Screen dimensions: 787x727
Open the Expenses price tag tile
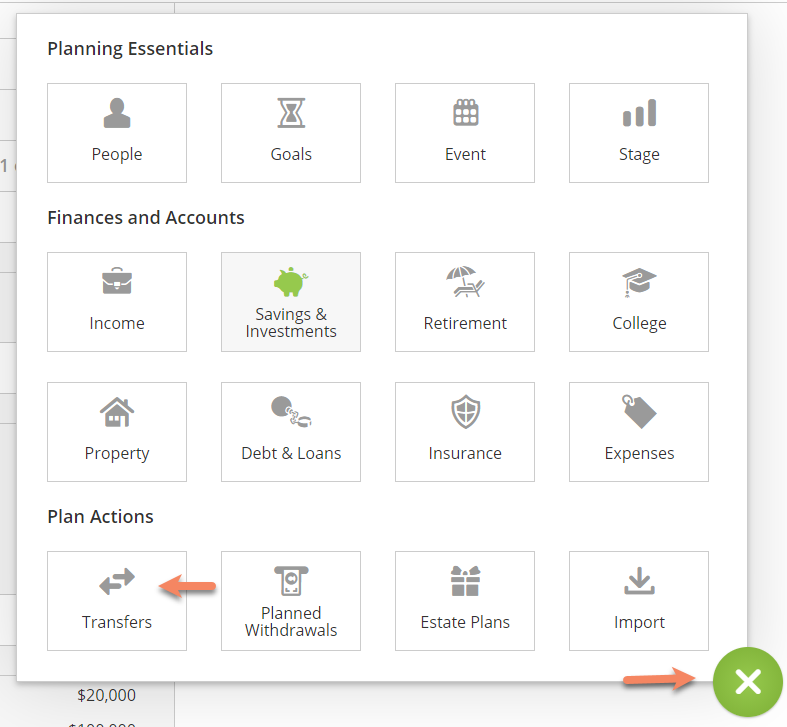pyautogui.click(x=639, y=432)
